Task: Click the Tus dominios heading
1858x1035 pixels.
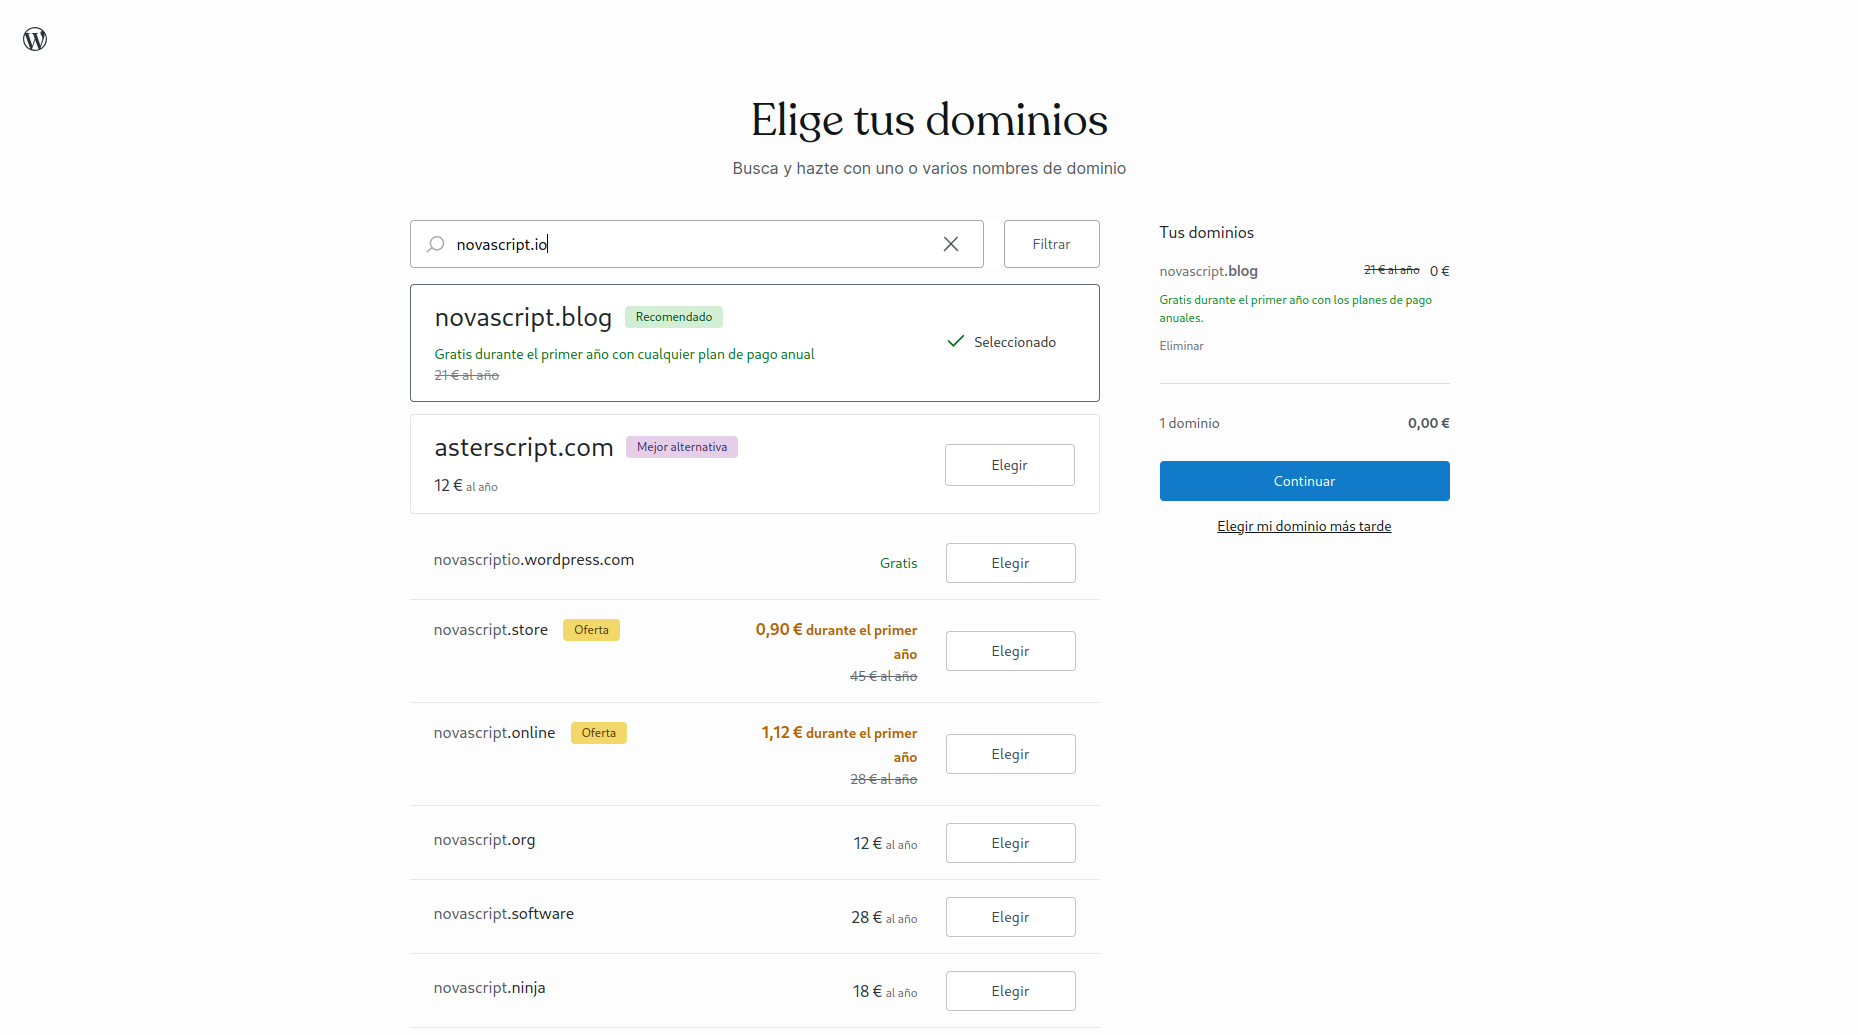Action: 1206,232
